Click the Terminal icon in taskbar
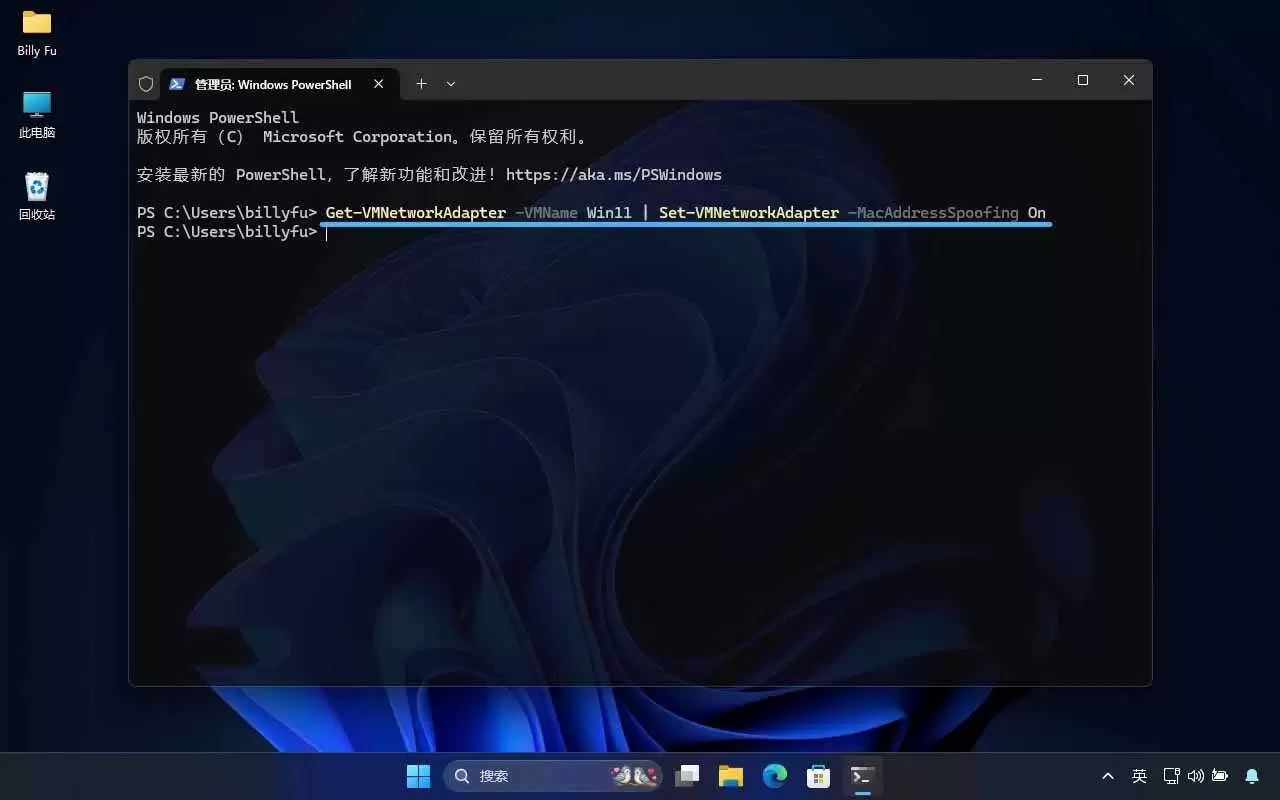This screenshot has height=800, width=1280. click(863, 776)
